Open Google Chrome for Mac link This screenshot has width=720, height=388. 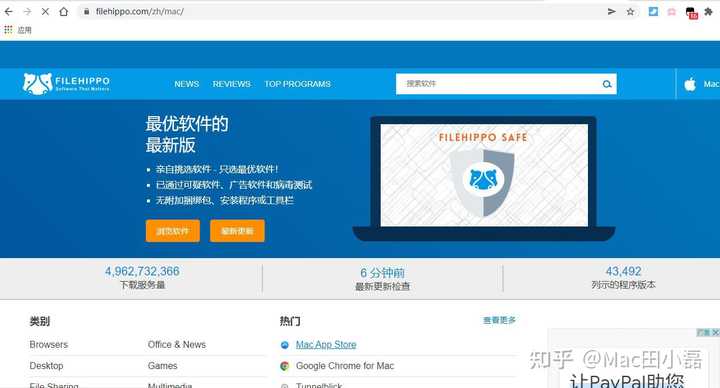click(x=345, y=366)
